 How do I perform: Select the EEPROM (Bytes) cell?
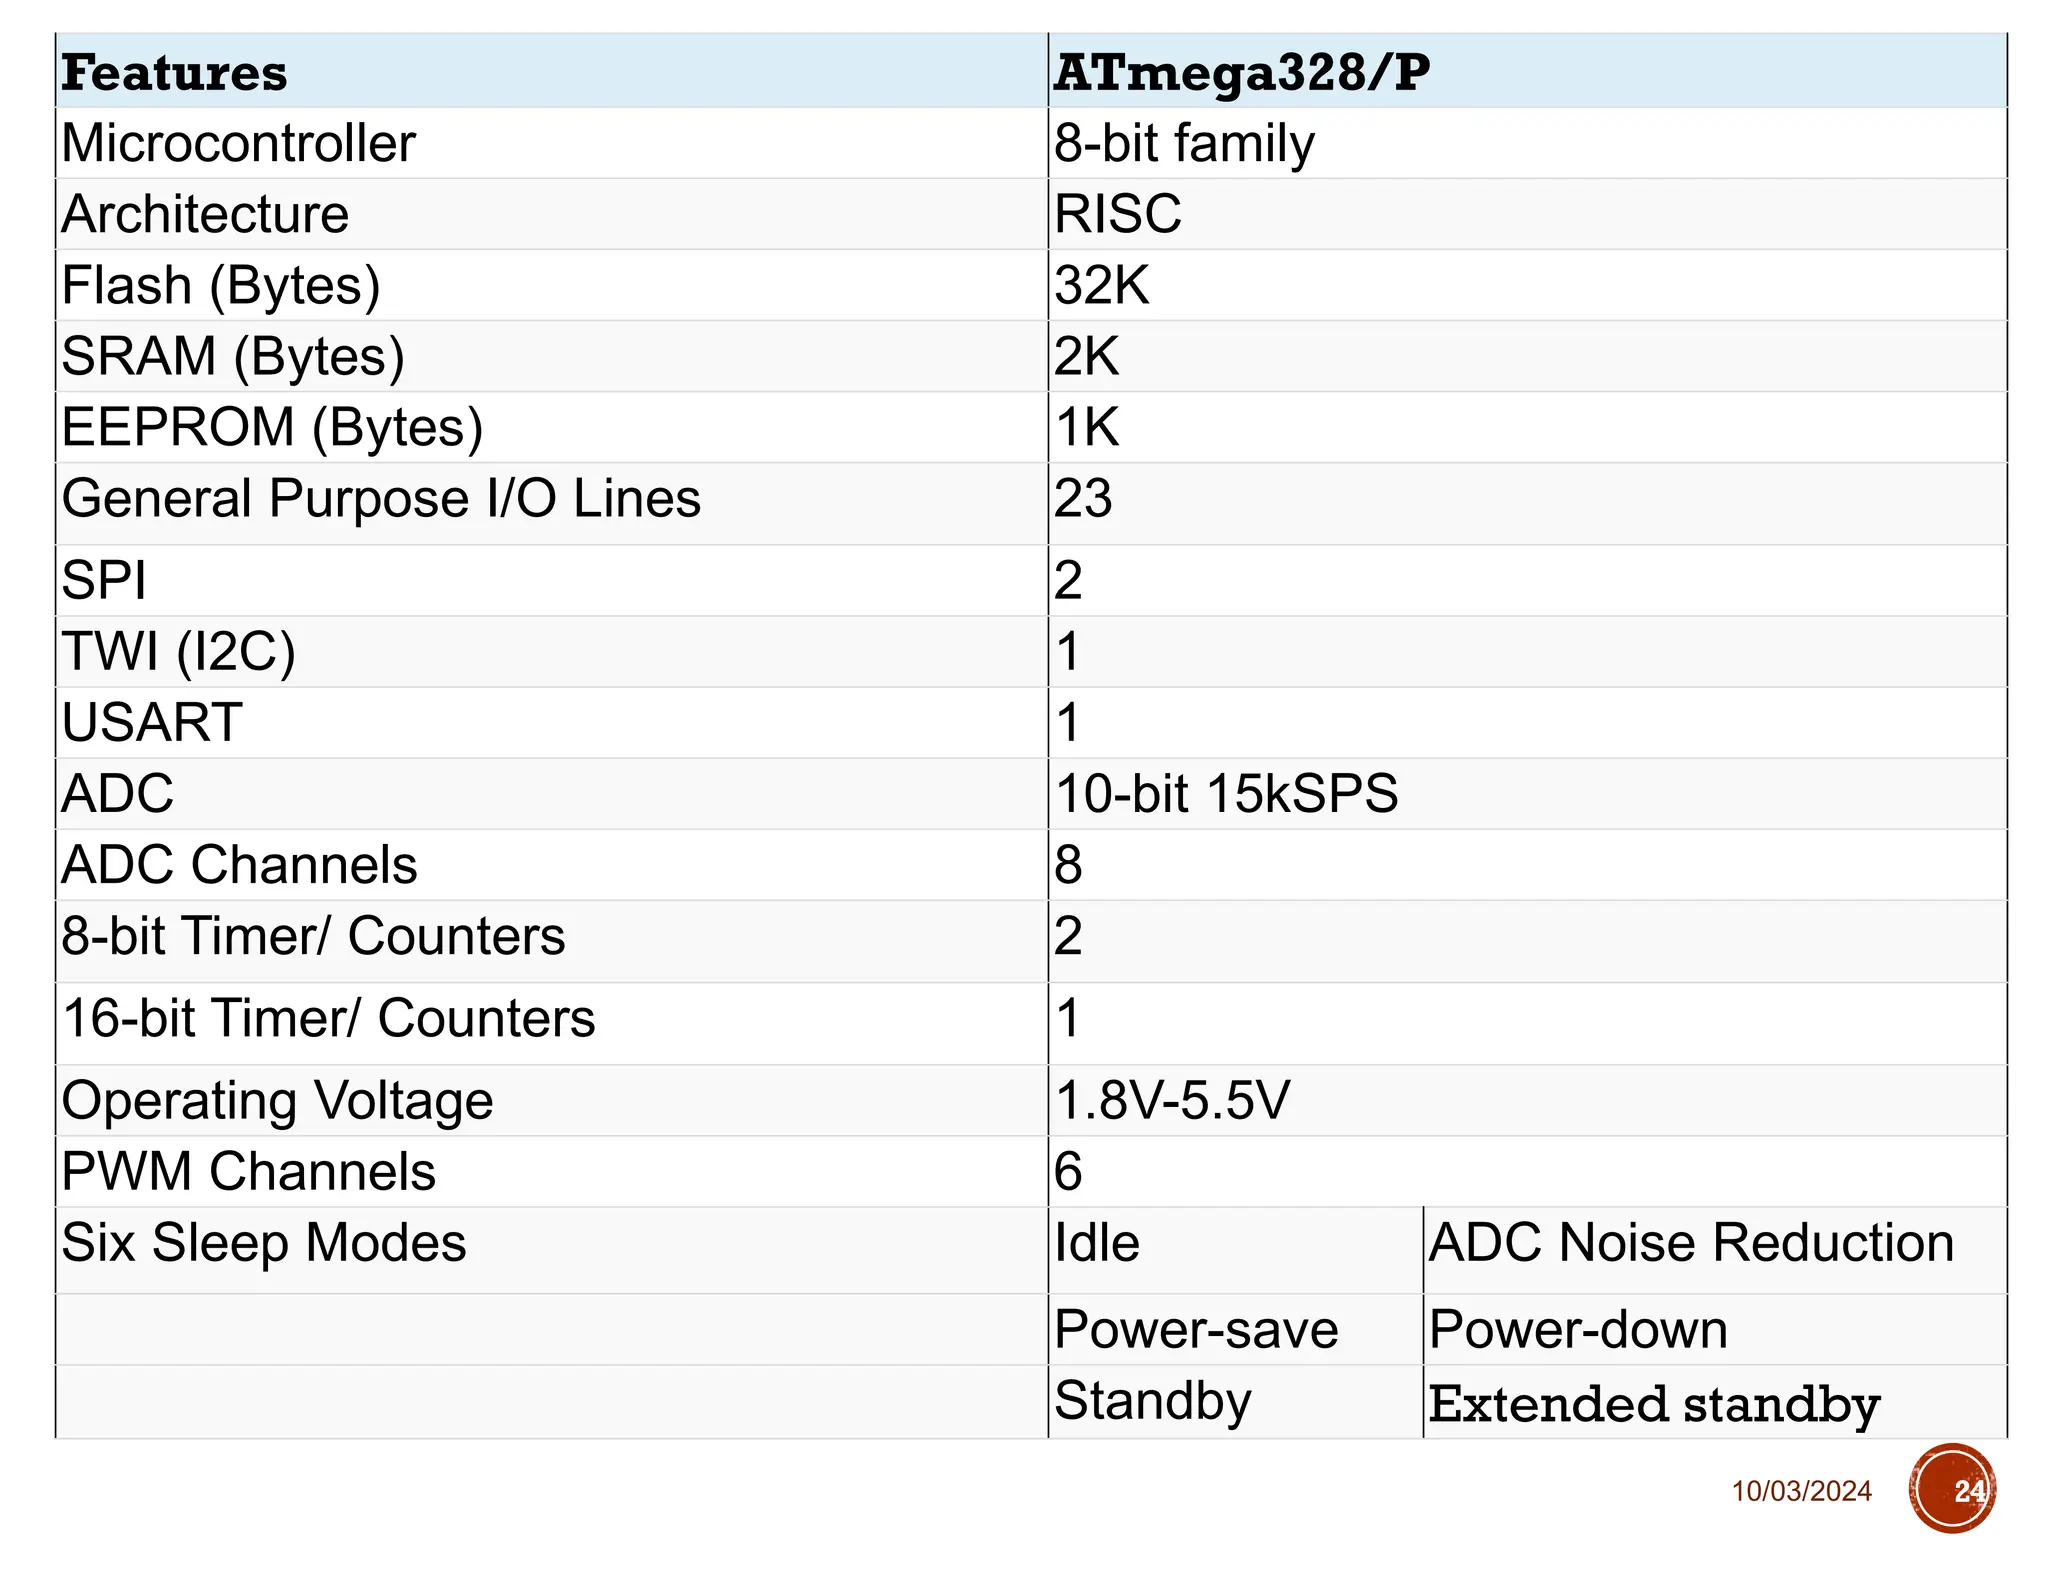272,427
